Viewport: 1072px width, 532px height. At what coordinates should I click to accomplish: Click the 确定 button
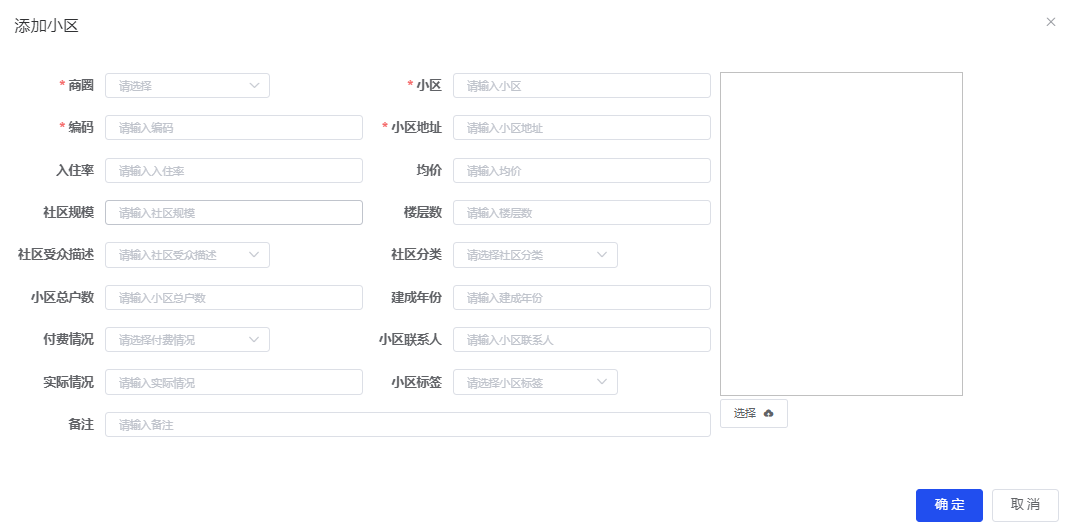[948, 505]
